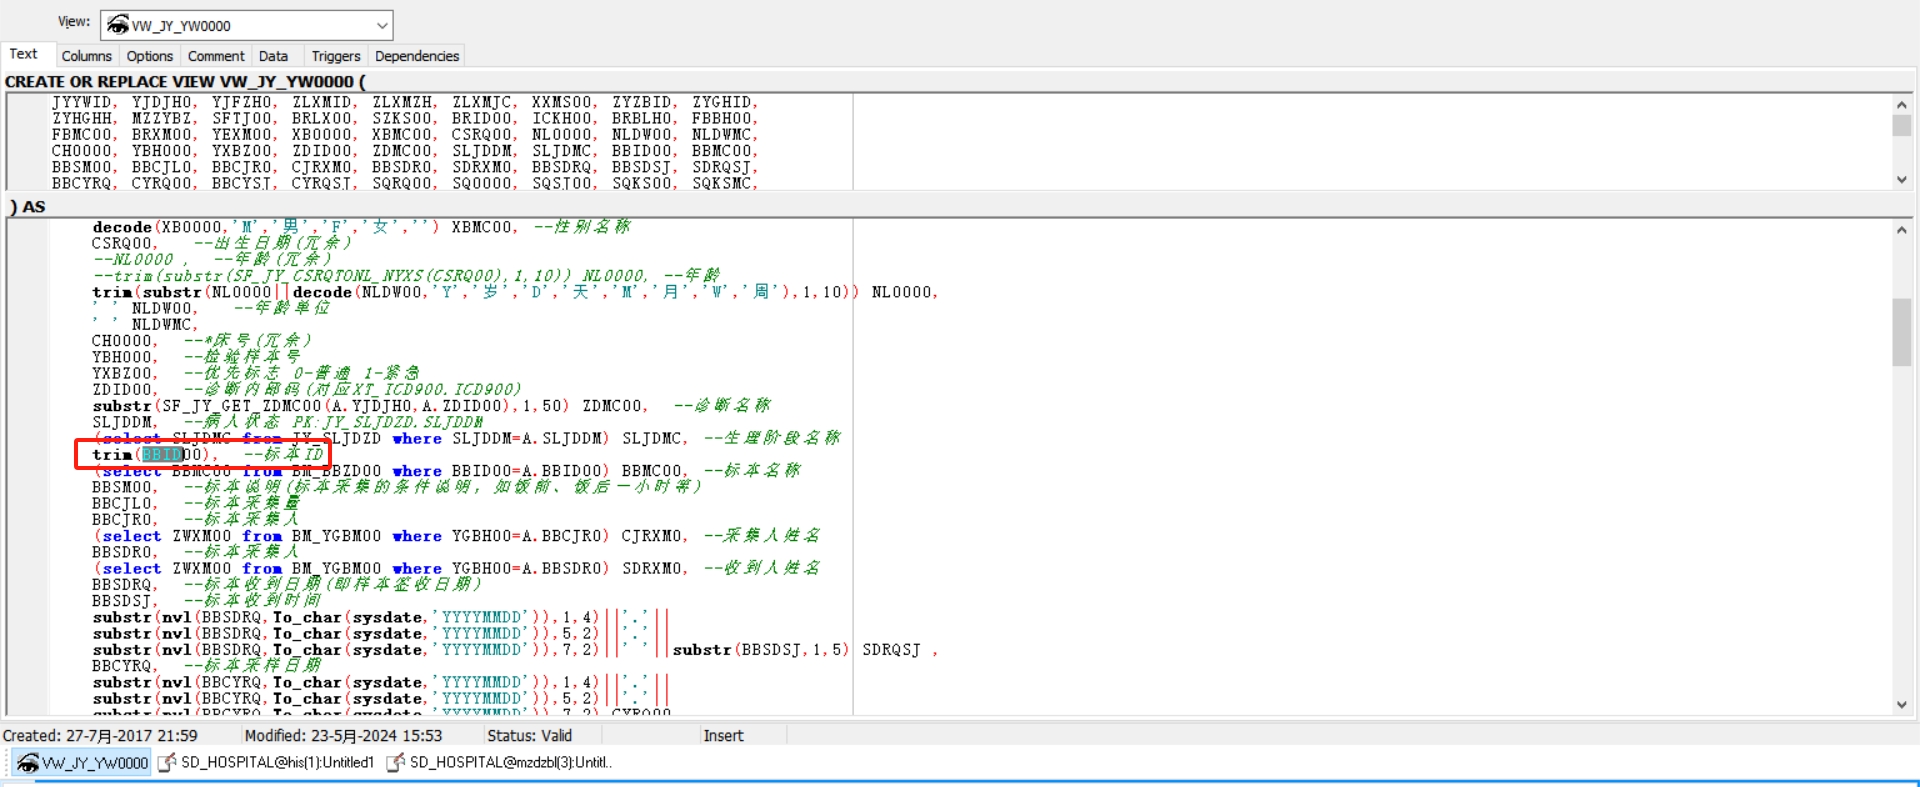Open the Triggers tab
The image size is (1920, 787).
coord(335,56)
